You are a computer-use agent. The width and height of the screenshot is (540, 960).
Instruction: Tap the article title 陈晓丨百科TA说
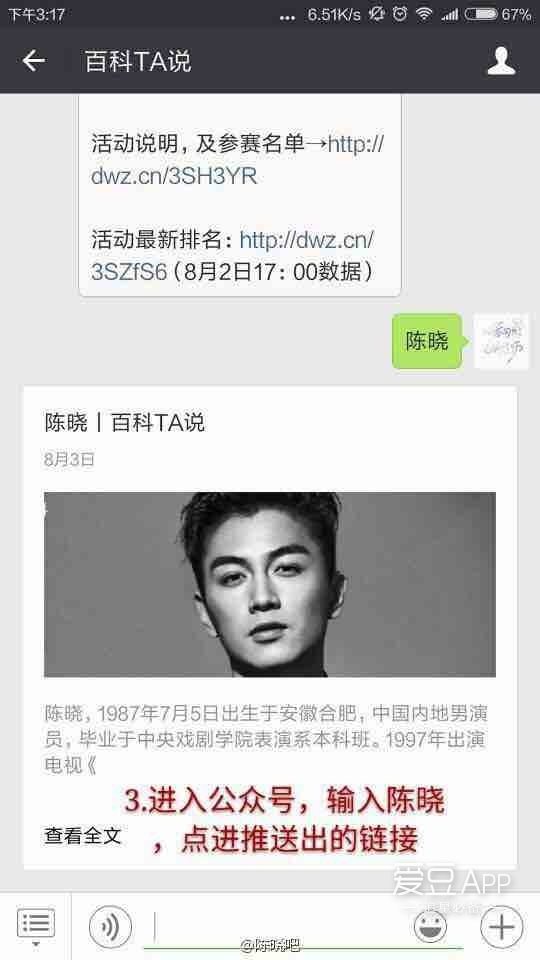coord(124,422)
